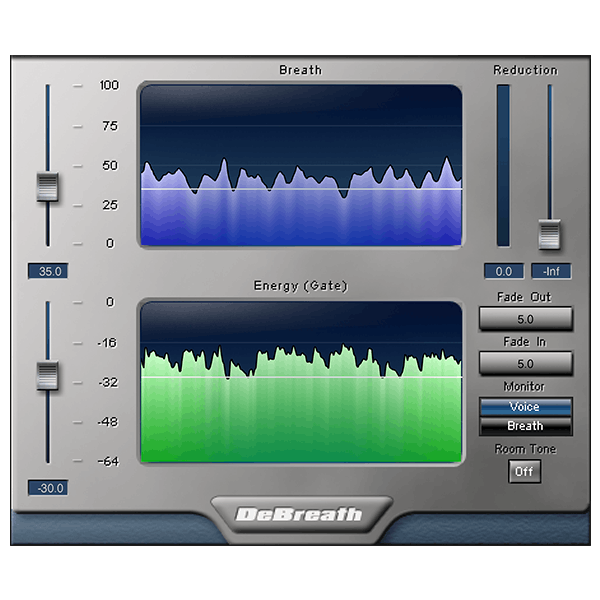The height and width of the screenshot is (600, 600).
Task: Click the vertical Reduction meter bar
Action: click(503, 165)
